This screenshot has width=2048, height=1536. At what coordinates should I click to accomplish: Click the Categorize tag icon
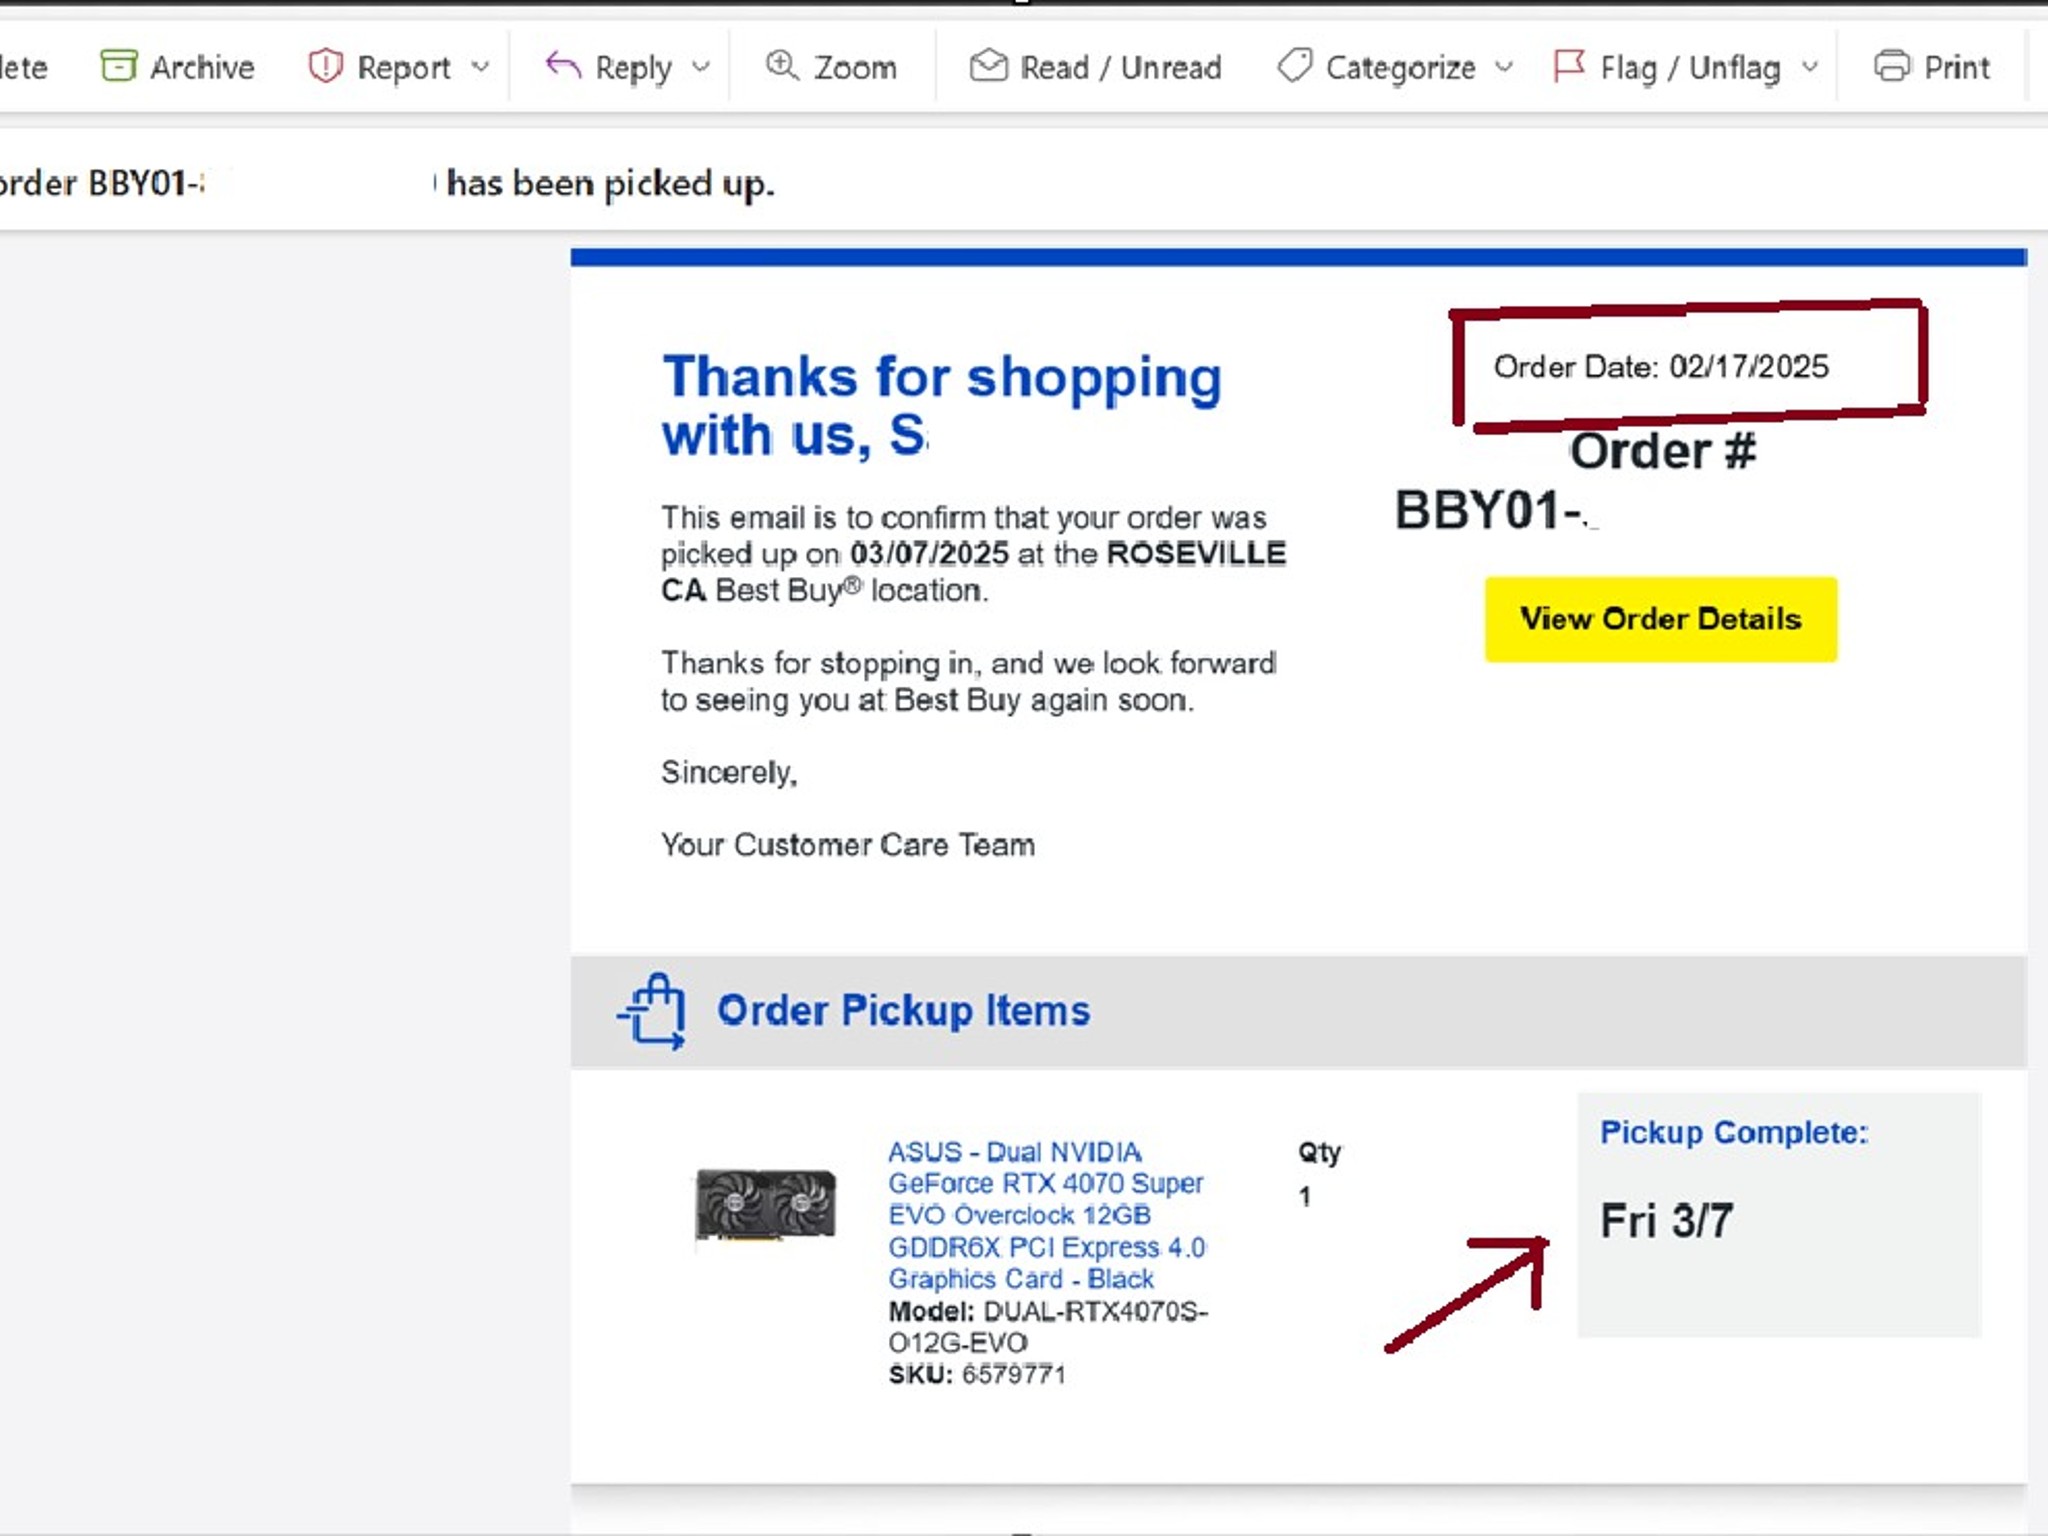[1295, 66]
